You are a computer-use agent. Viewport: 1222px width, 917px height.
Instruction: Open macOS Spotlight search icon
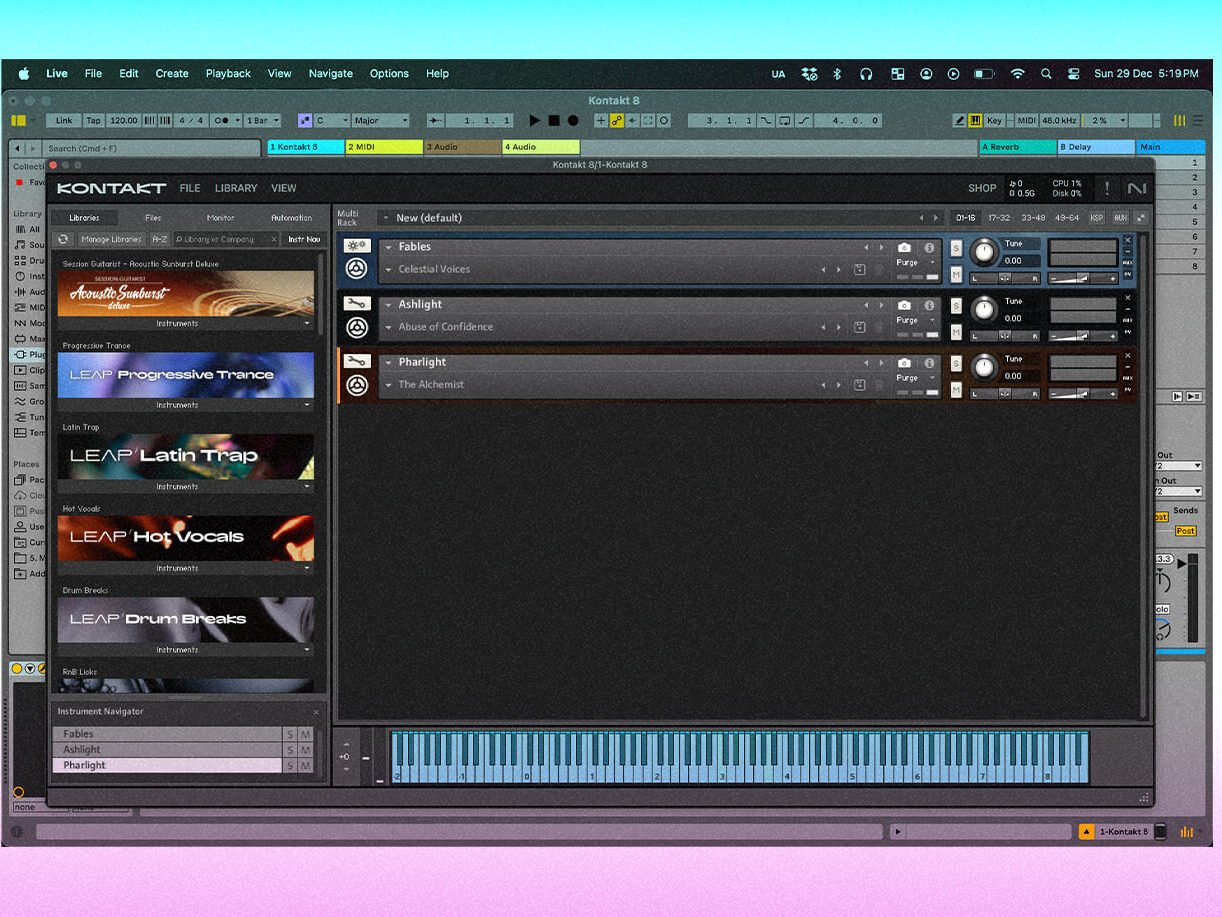[x=1046, y=73]
